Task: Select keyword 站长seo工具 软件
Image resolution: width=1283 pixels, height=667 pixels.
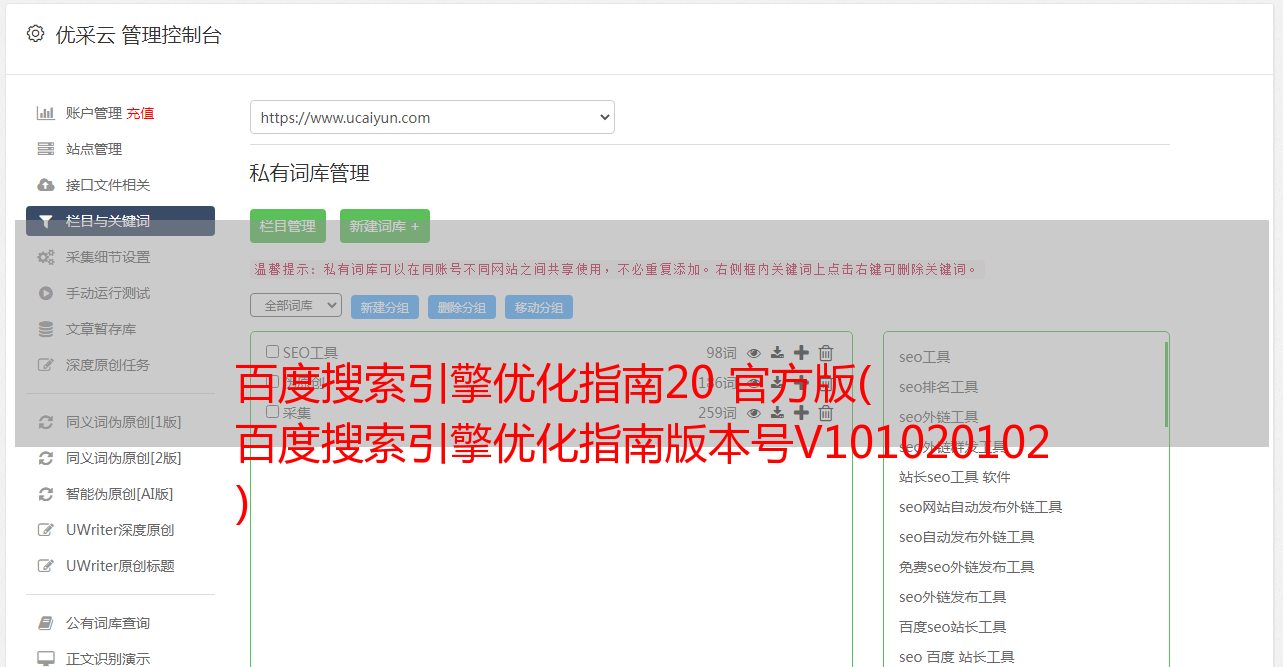Action: 955,477
